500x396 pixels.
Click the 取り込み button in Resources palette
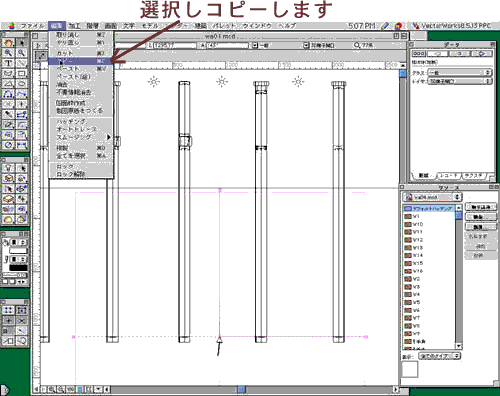pyautogui.click(x=481, y=207)
